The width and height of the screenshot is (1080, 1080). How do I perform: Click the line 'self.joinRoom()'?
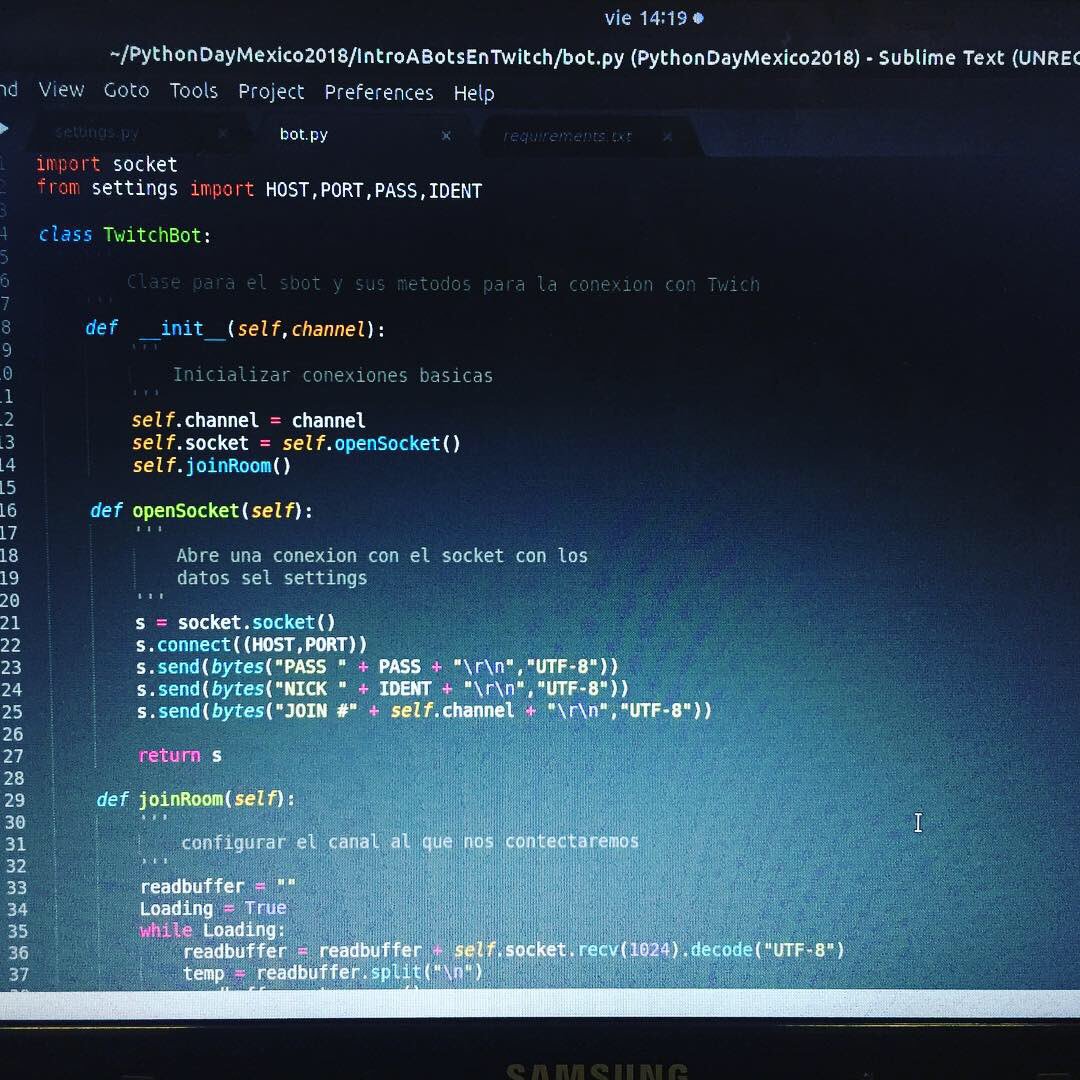[x=211, y=466]
